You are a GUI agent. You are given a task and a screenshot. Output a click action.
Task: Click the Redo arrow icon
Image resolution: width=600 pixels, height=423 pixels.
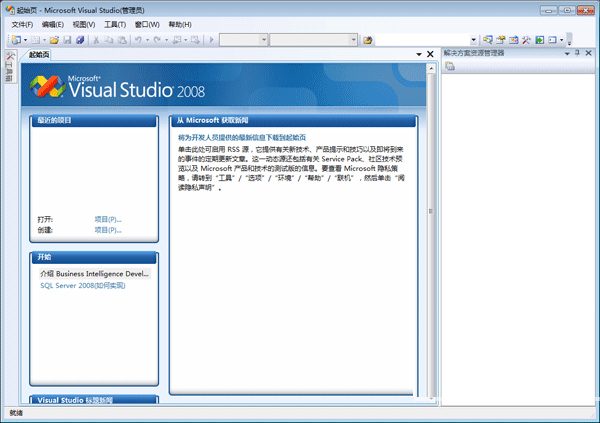pyautogui.click(x=157, y=39)
